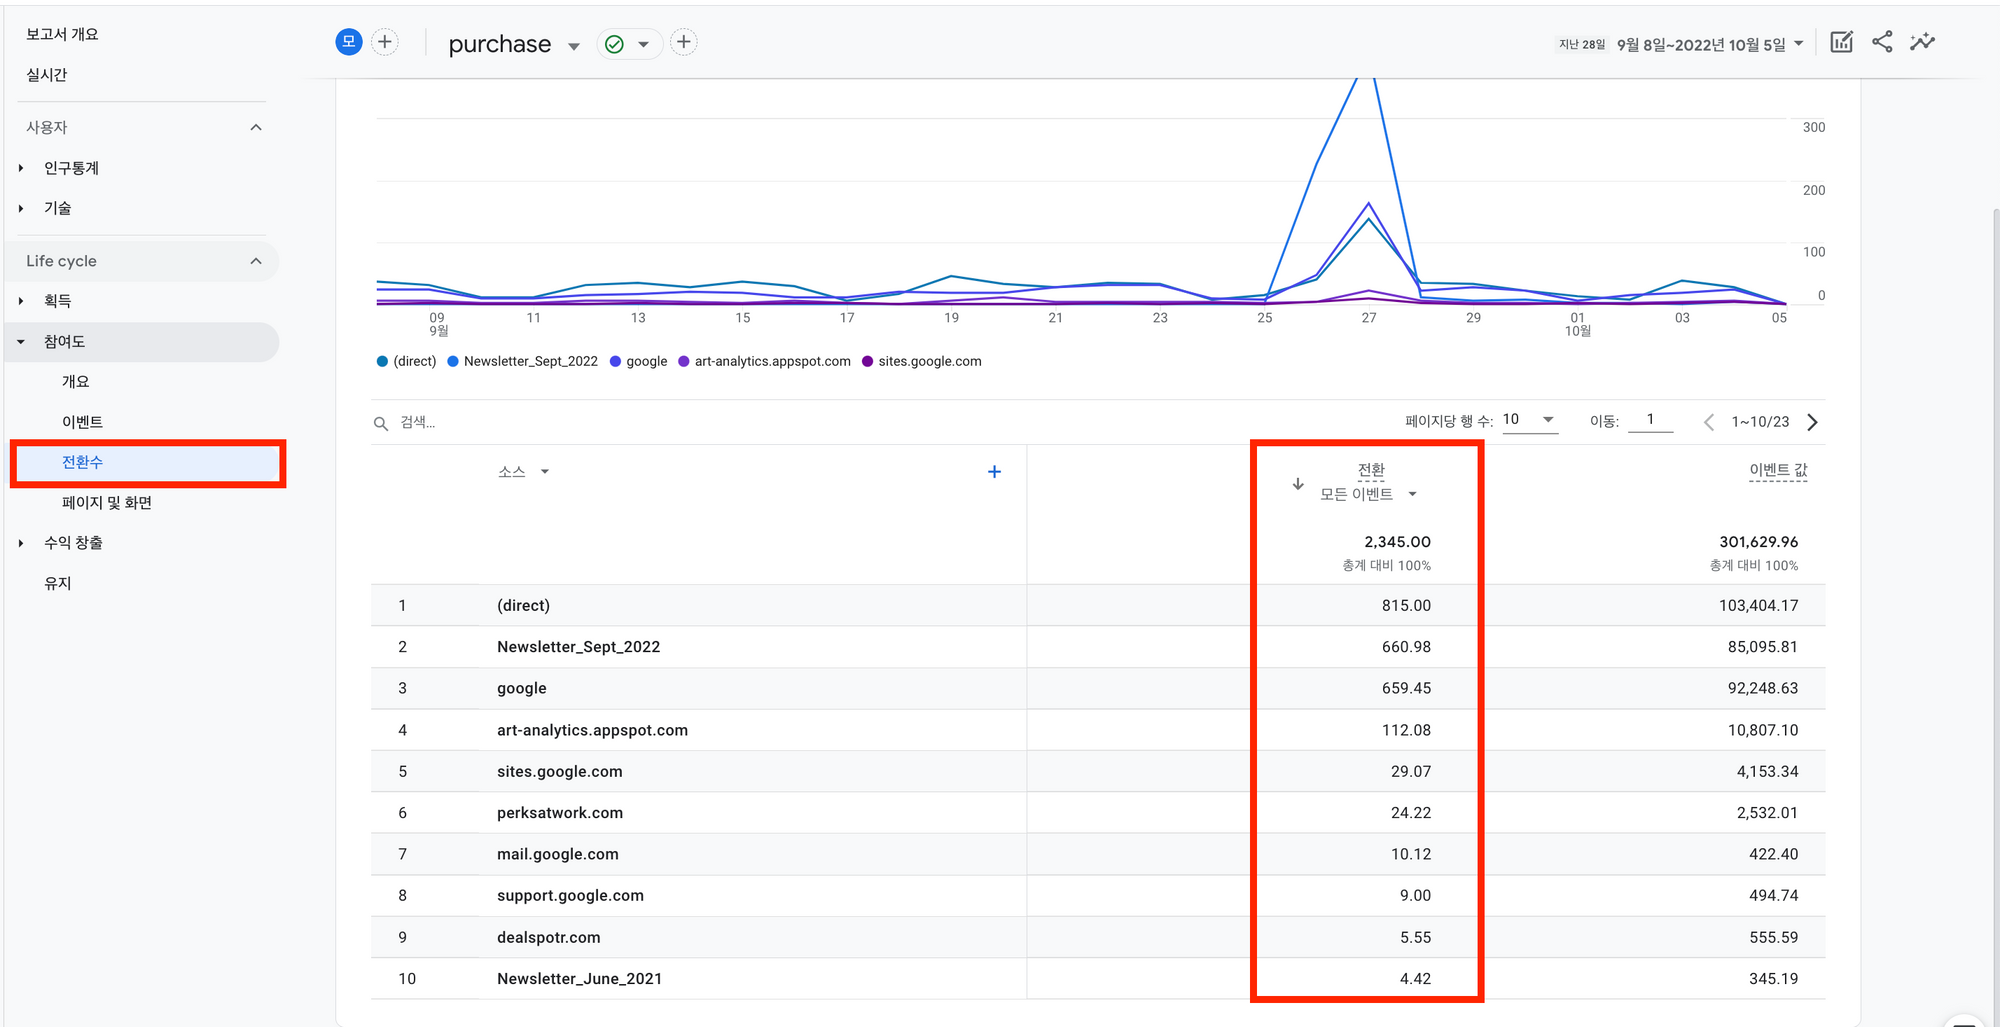
Task: Toggle the green check status dropdown
Action: 629,44
